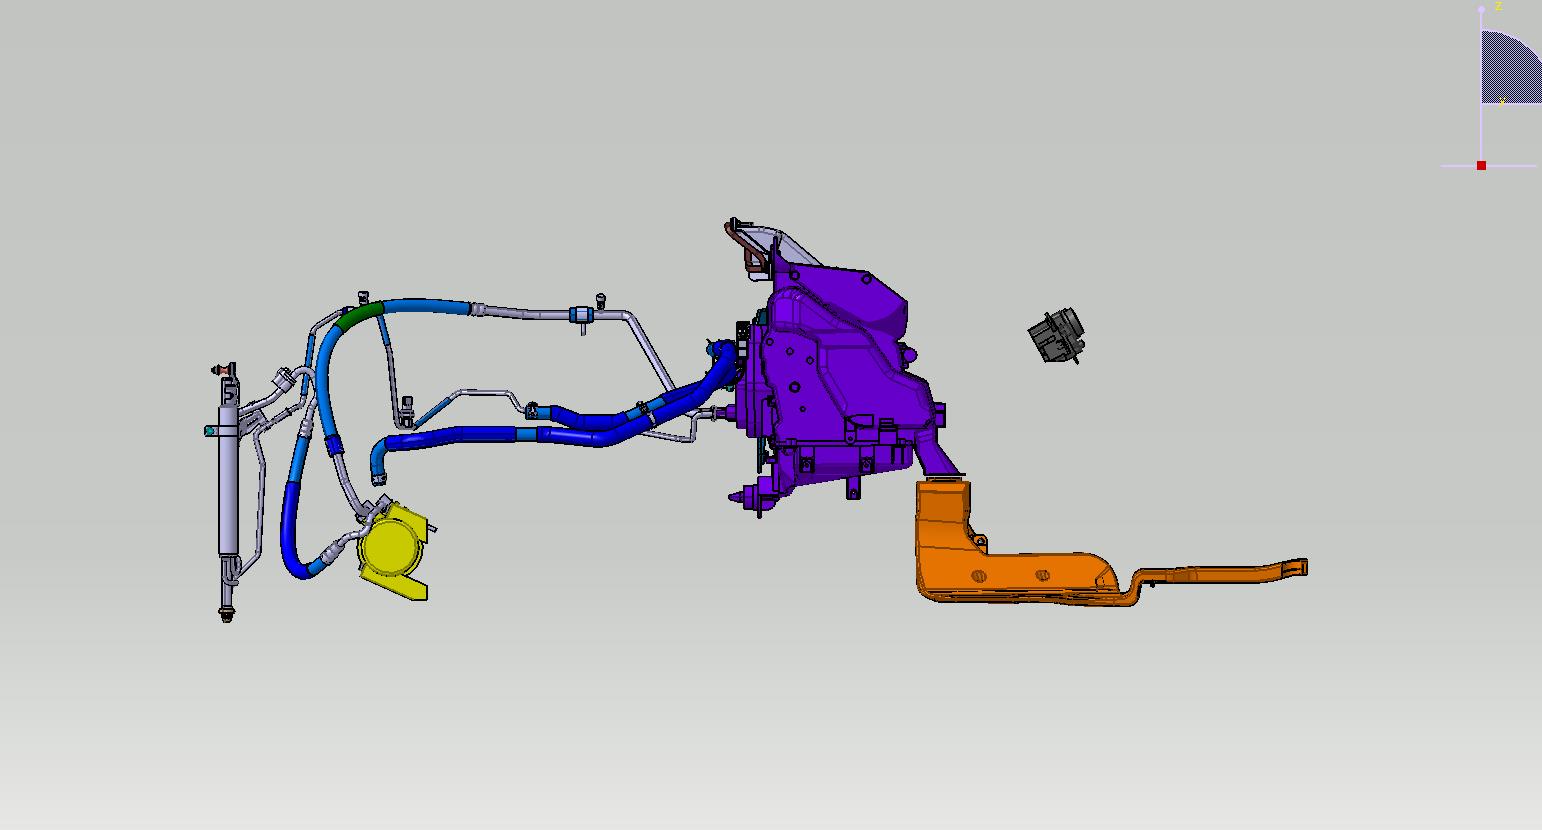Click the fitting block on the upper silver pipe

pos(581,315)
